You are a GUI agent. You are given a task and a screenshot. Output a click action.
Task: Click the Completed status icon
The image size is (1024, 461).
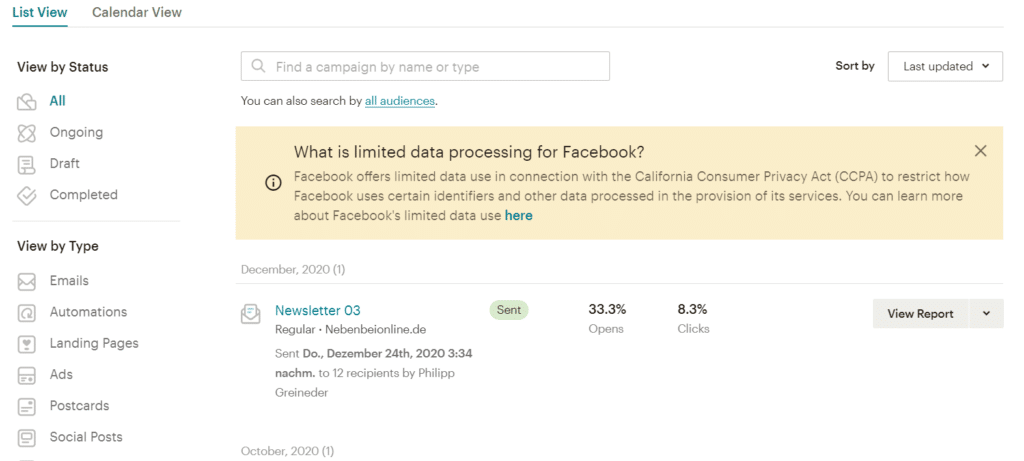coord(27,196)
